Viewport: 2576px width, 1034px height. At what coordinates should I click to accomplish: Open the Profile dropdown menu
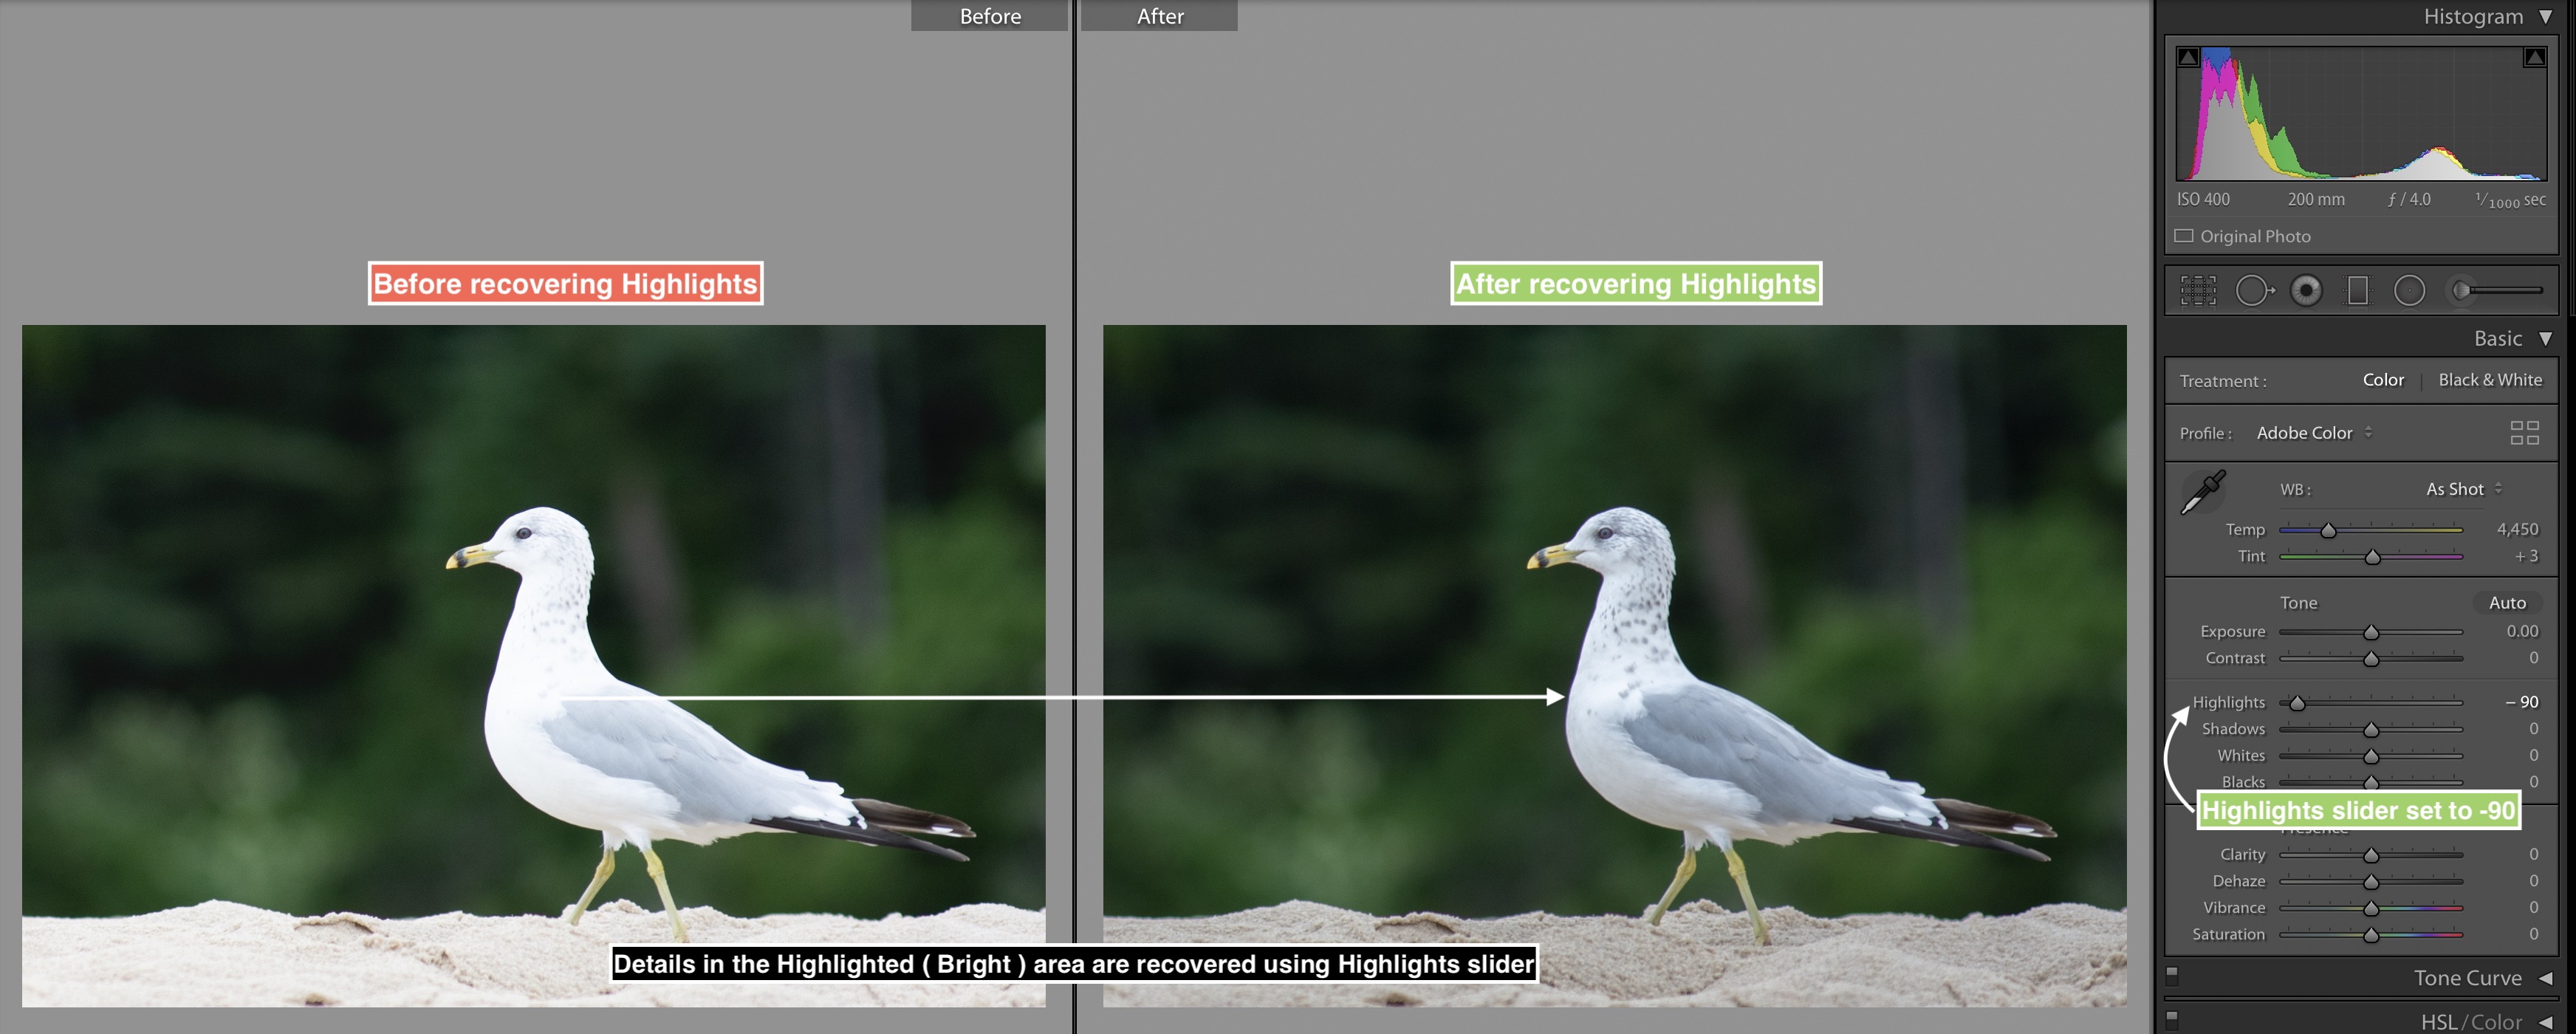(2317, 432)
